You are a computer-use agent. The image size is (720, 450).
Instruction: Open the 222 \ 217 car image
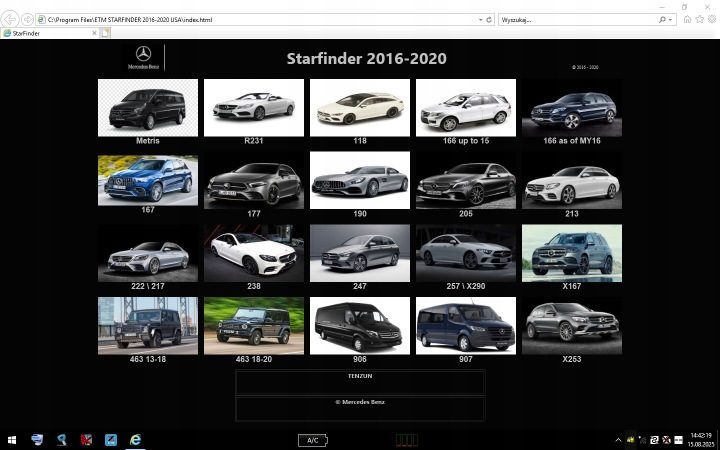[x=148, y=253]
